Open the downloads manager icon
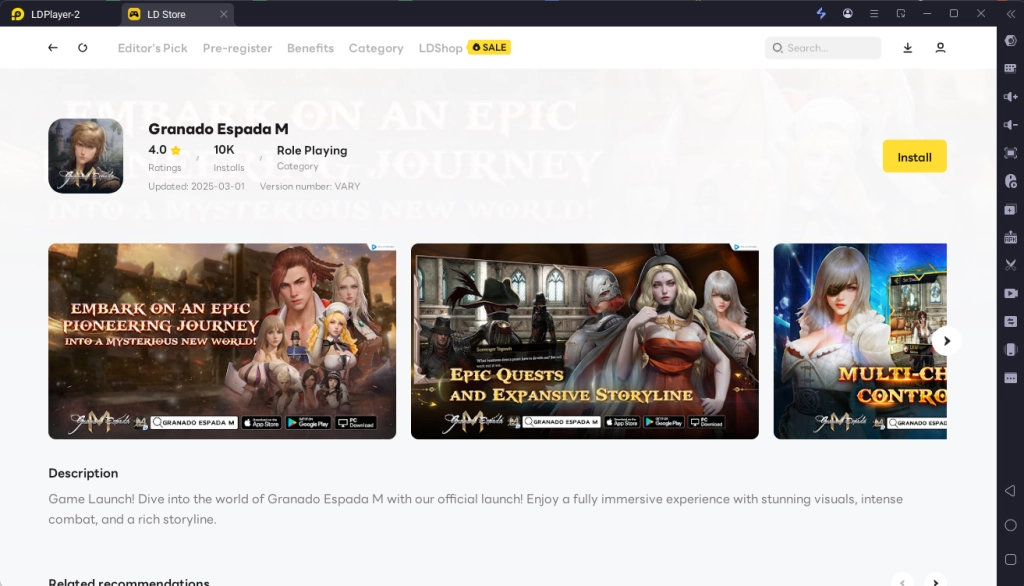Image resolution: width=1024 pixels, height=586 pixels. tap(908, 48)
